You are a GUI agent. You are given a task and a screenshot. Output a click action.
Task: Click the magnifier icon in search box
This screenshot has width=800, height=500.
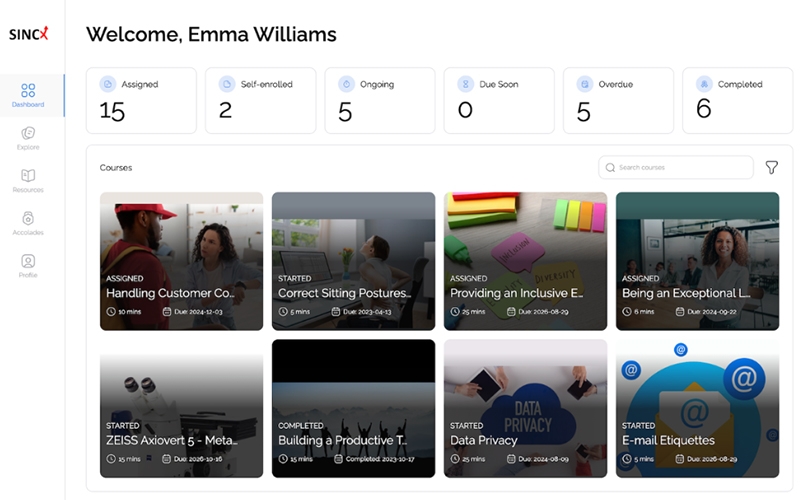609,167
